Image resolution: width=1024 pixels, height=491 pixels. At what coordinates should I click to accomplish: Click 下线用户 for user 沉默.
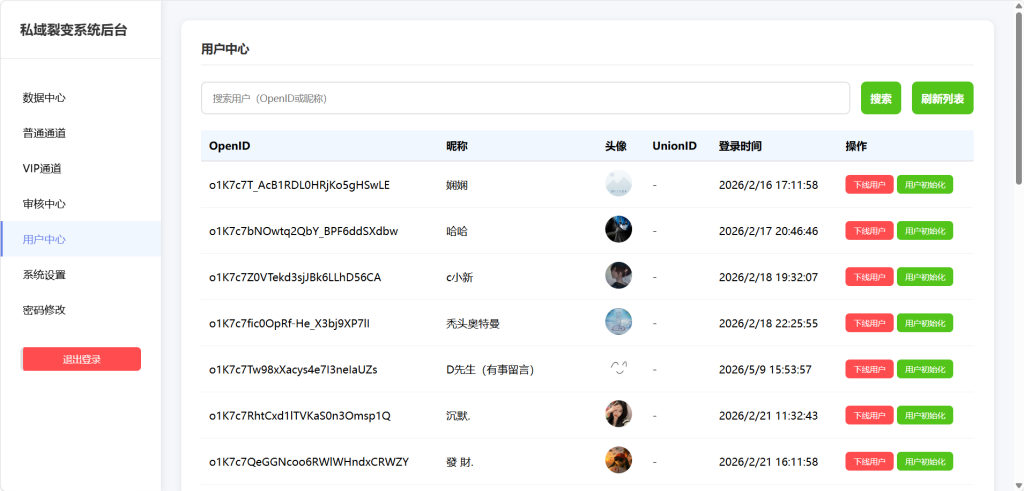869,415
